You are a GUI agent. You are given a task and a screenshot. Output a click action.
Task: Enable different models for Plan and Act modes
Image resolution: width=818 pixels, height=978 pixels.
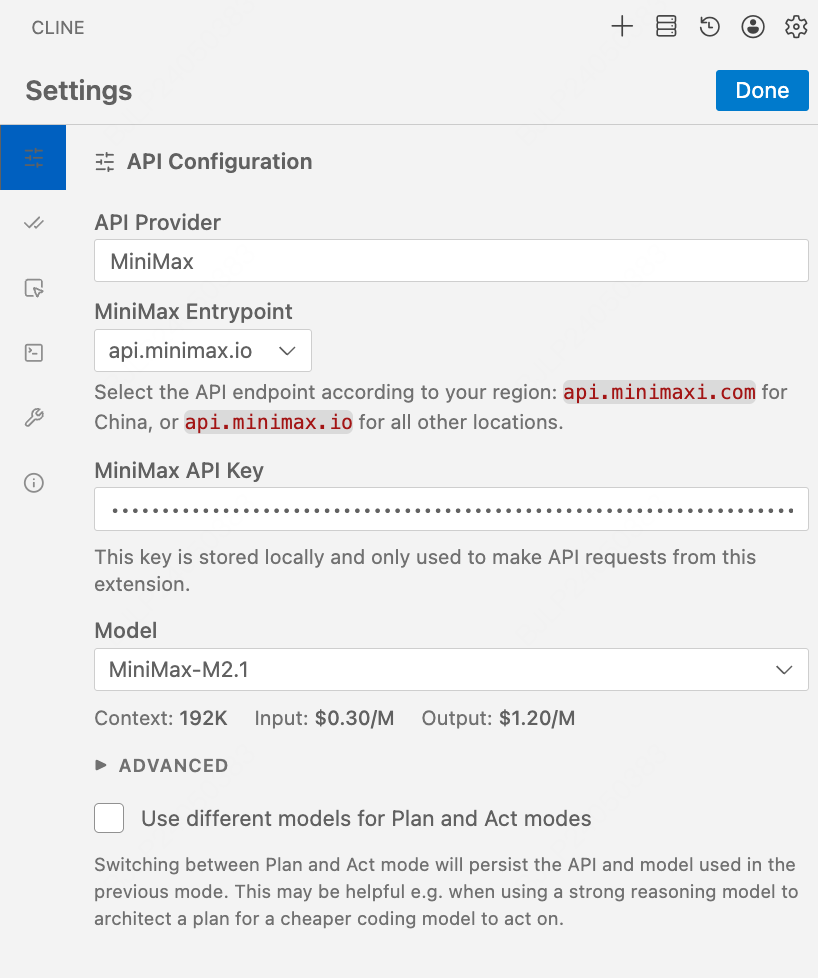pyautogui.click(x=109, y=818)
